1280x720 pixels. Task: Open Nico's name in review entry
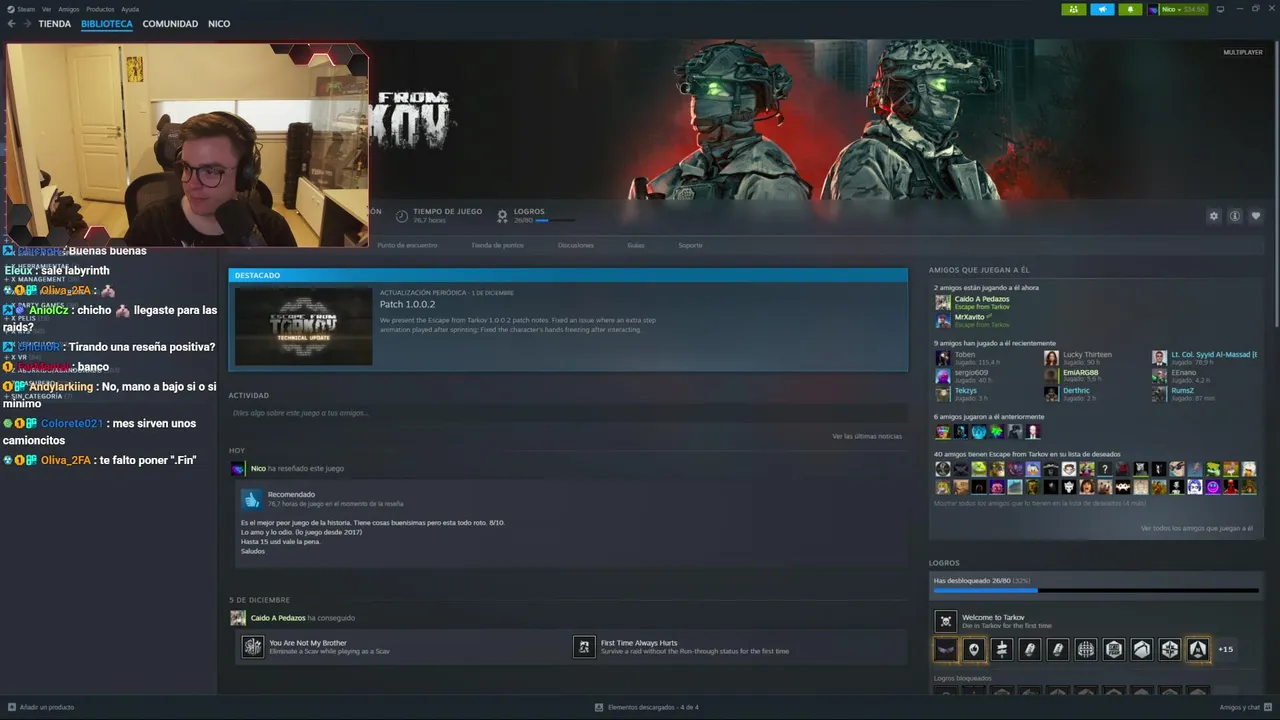258,468
